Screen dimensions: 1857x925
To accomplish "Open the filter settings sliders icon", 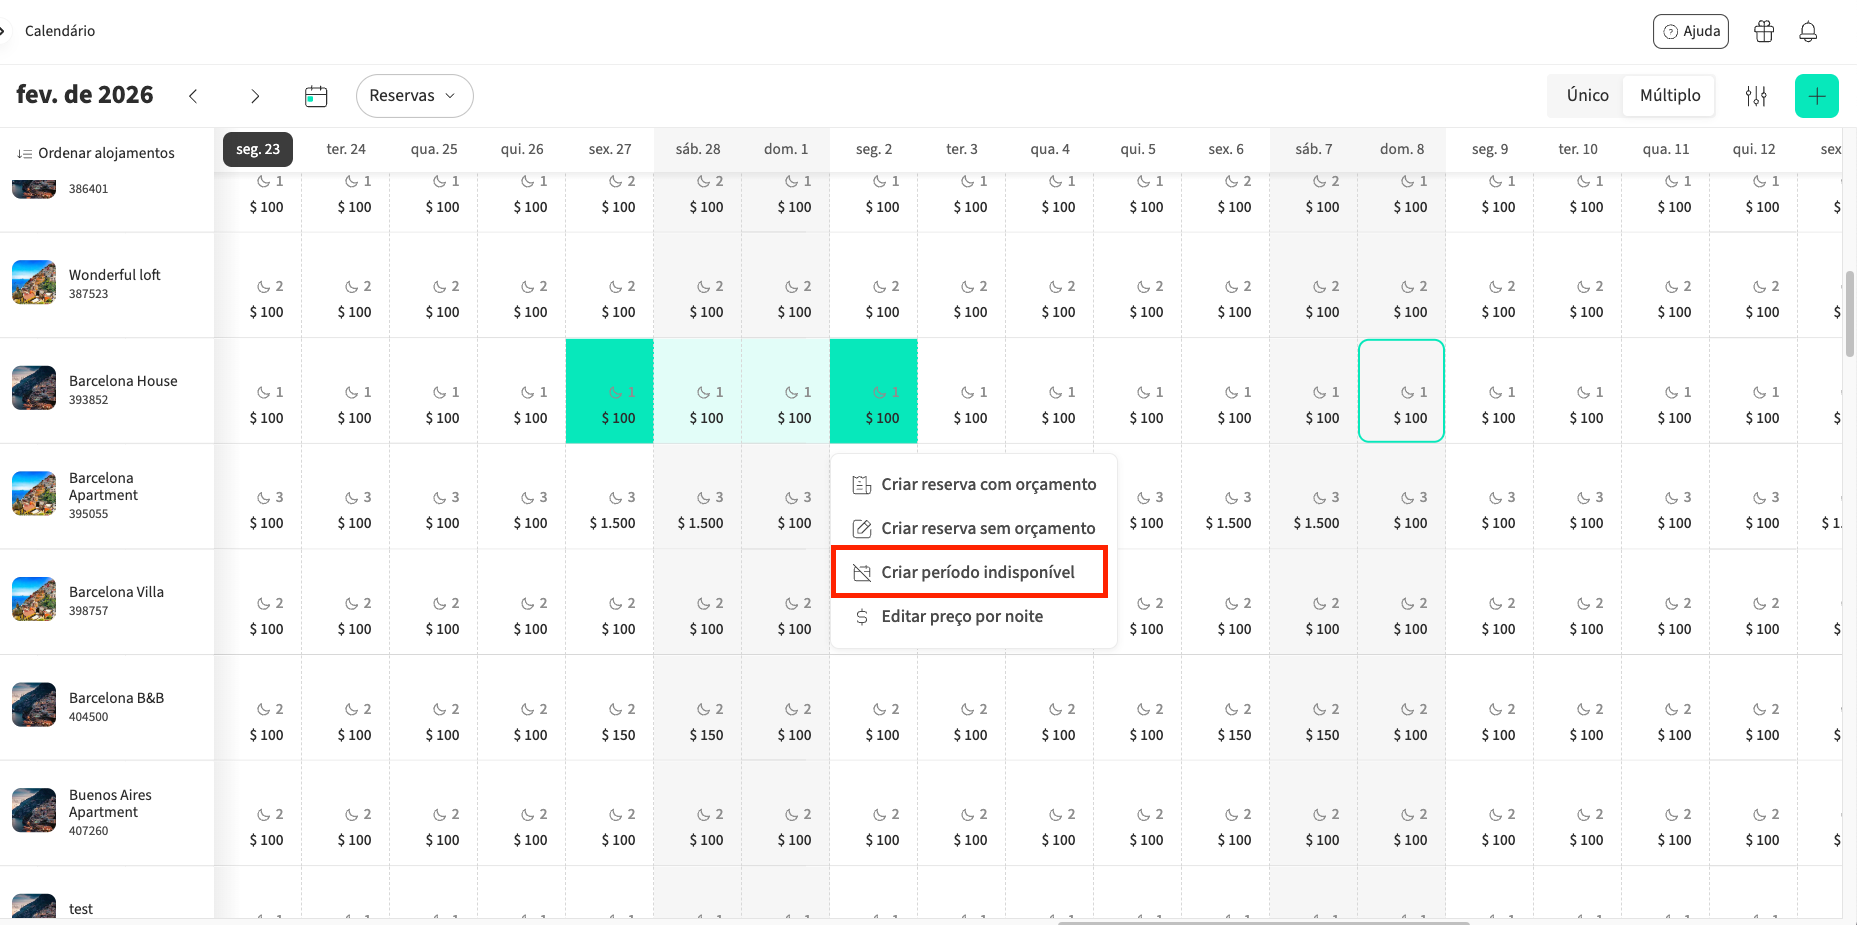I will coord(1756,96).
